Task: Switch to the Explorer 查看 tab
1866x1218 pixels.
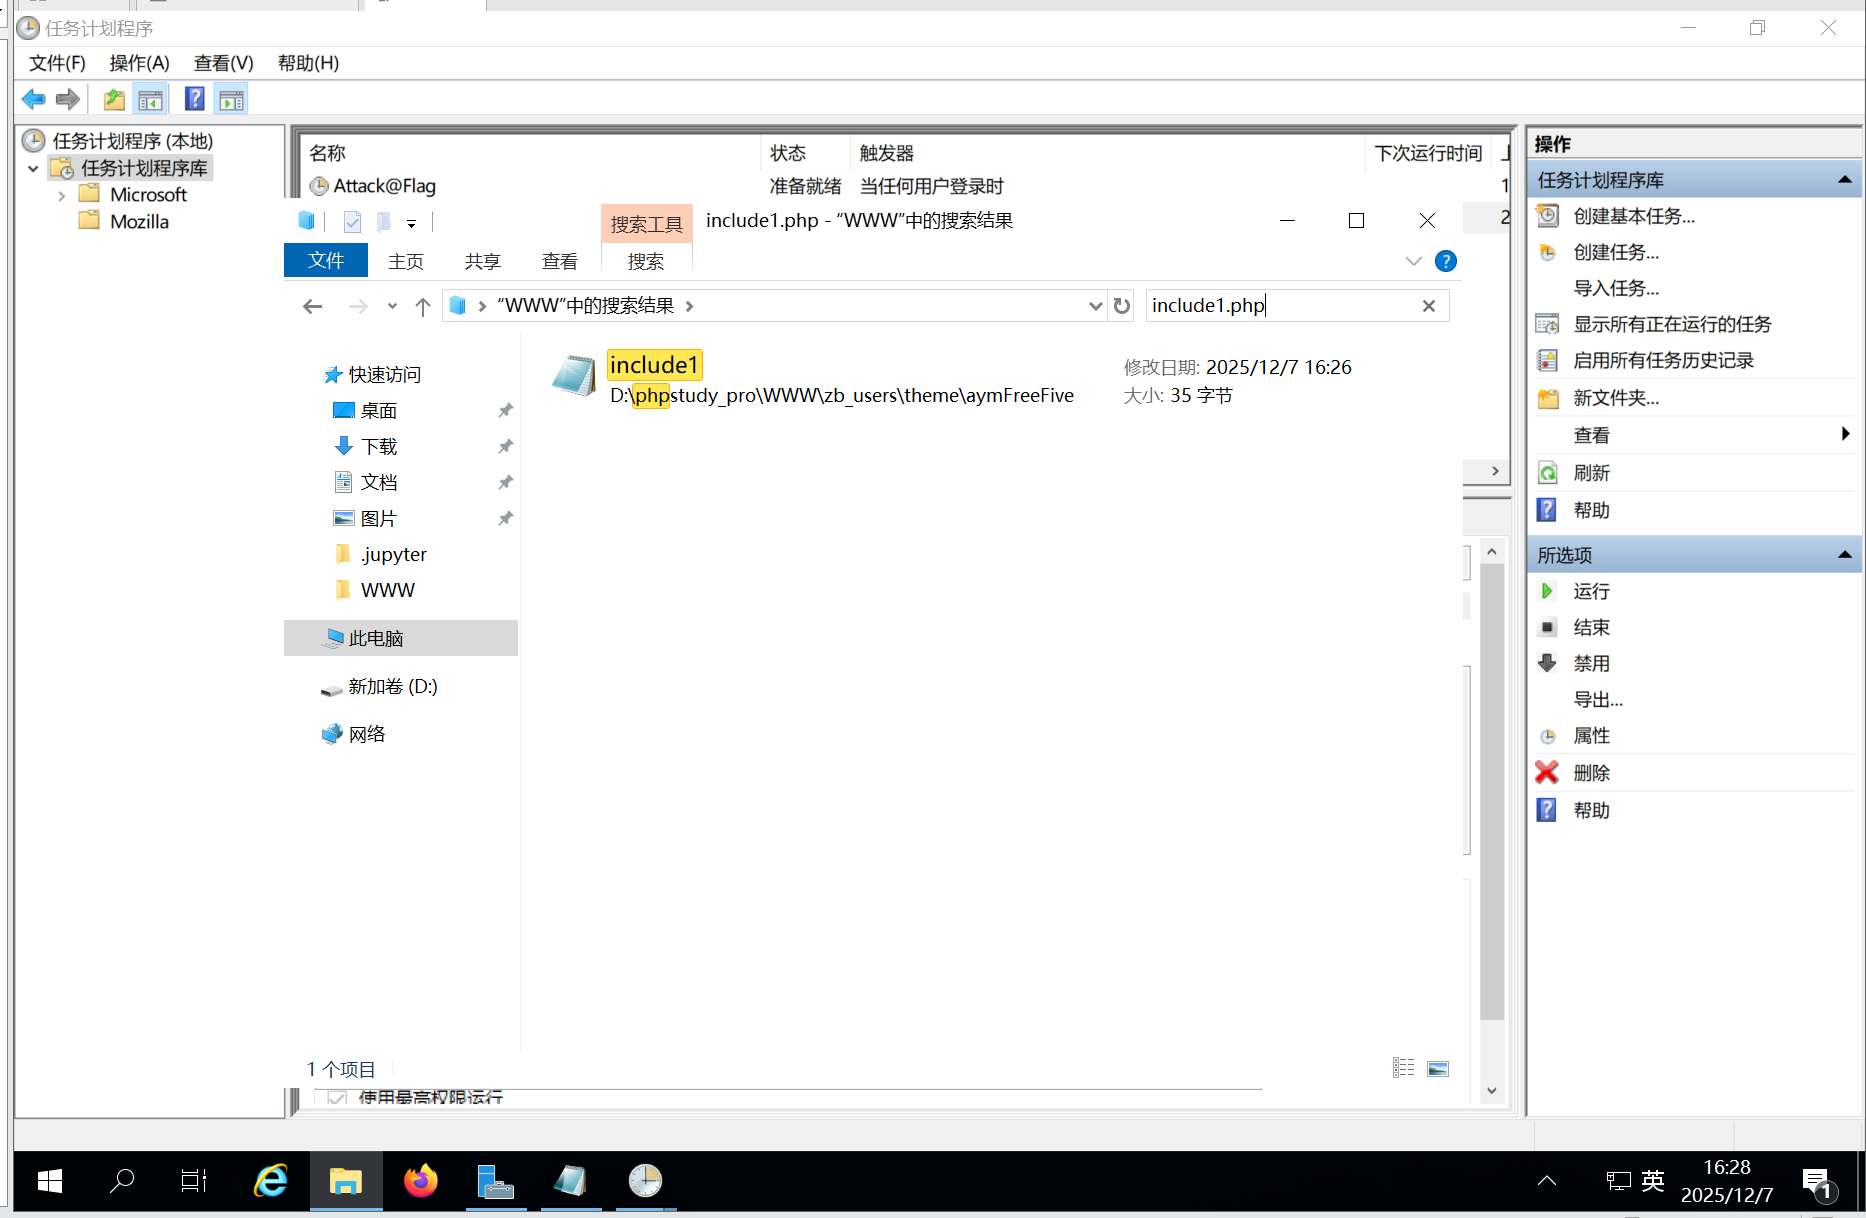Action: [559, 261]
